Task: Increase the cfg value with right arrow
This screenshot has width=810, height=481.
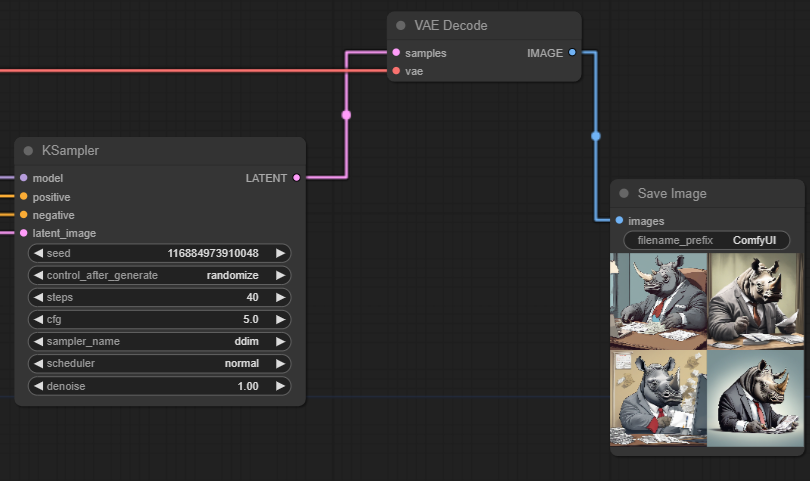Action: pyautogui.click(x=281, y=320)
